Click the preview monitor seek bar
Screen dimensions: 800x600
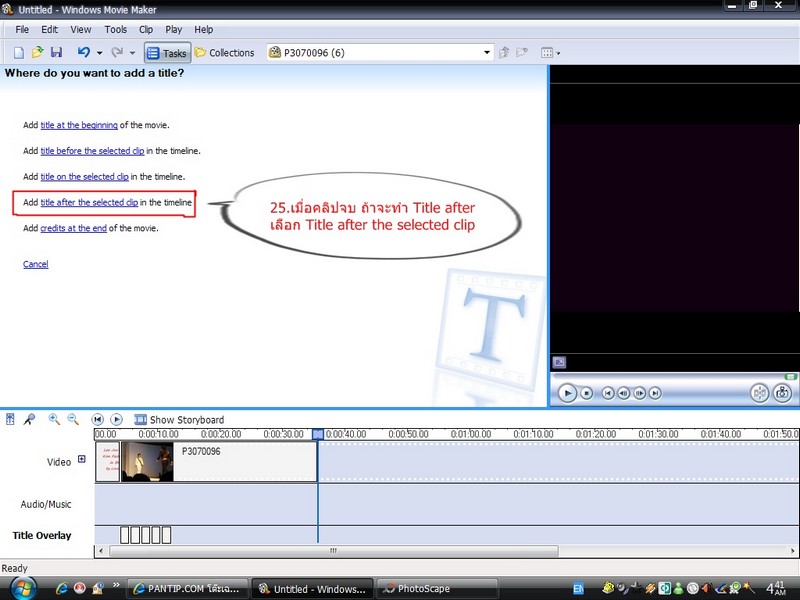pyautogui.click(x=673, y=377)
